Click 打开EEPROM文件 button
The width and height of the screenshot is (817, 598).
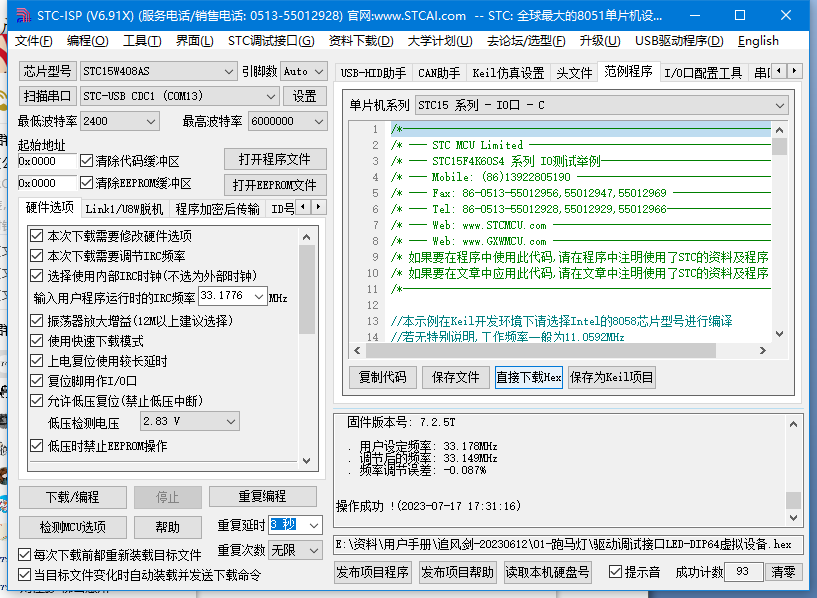(x=275, y=184)
